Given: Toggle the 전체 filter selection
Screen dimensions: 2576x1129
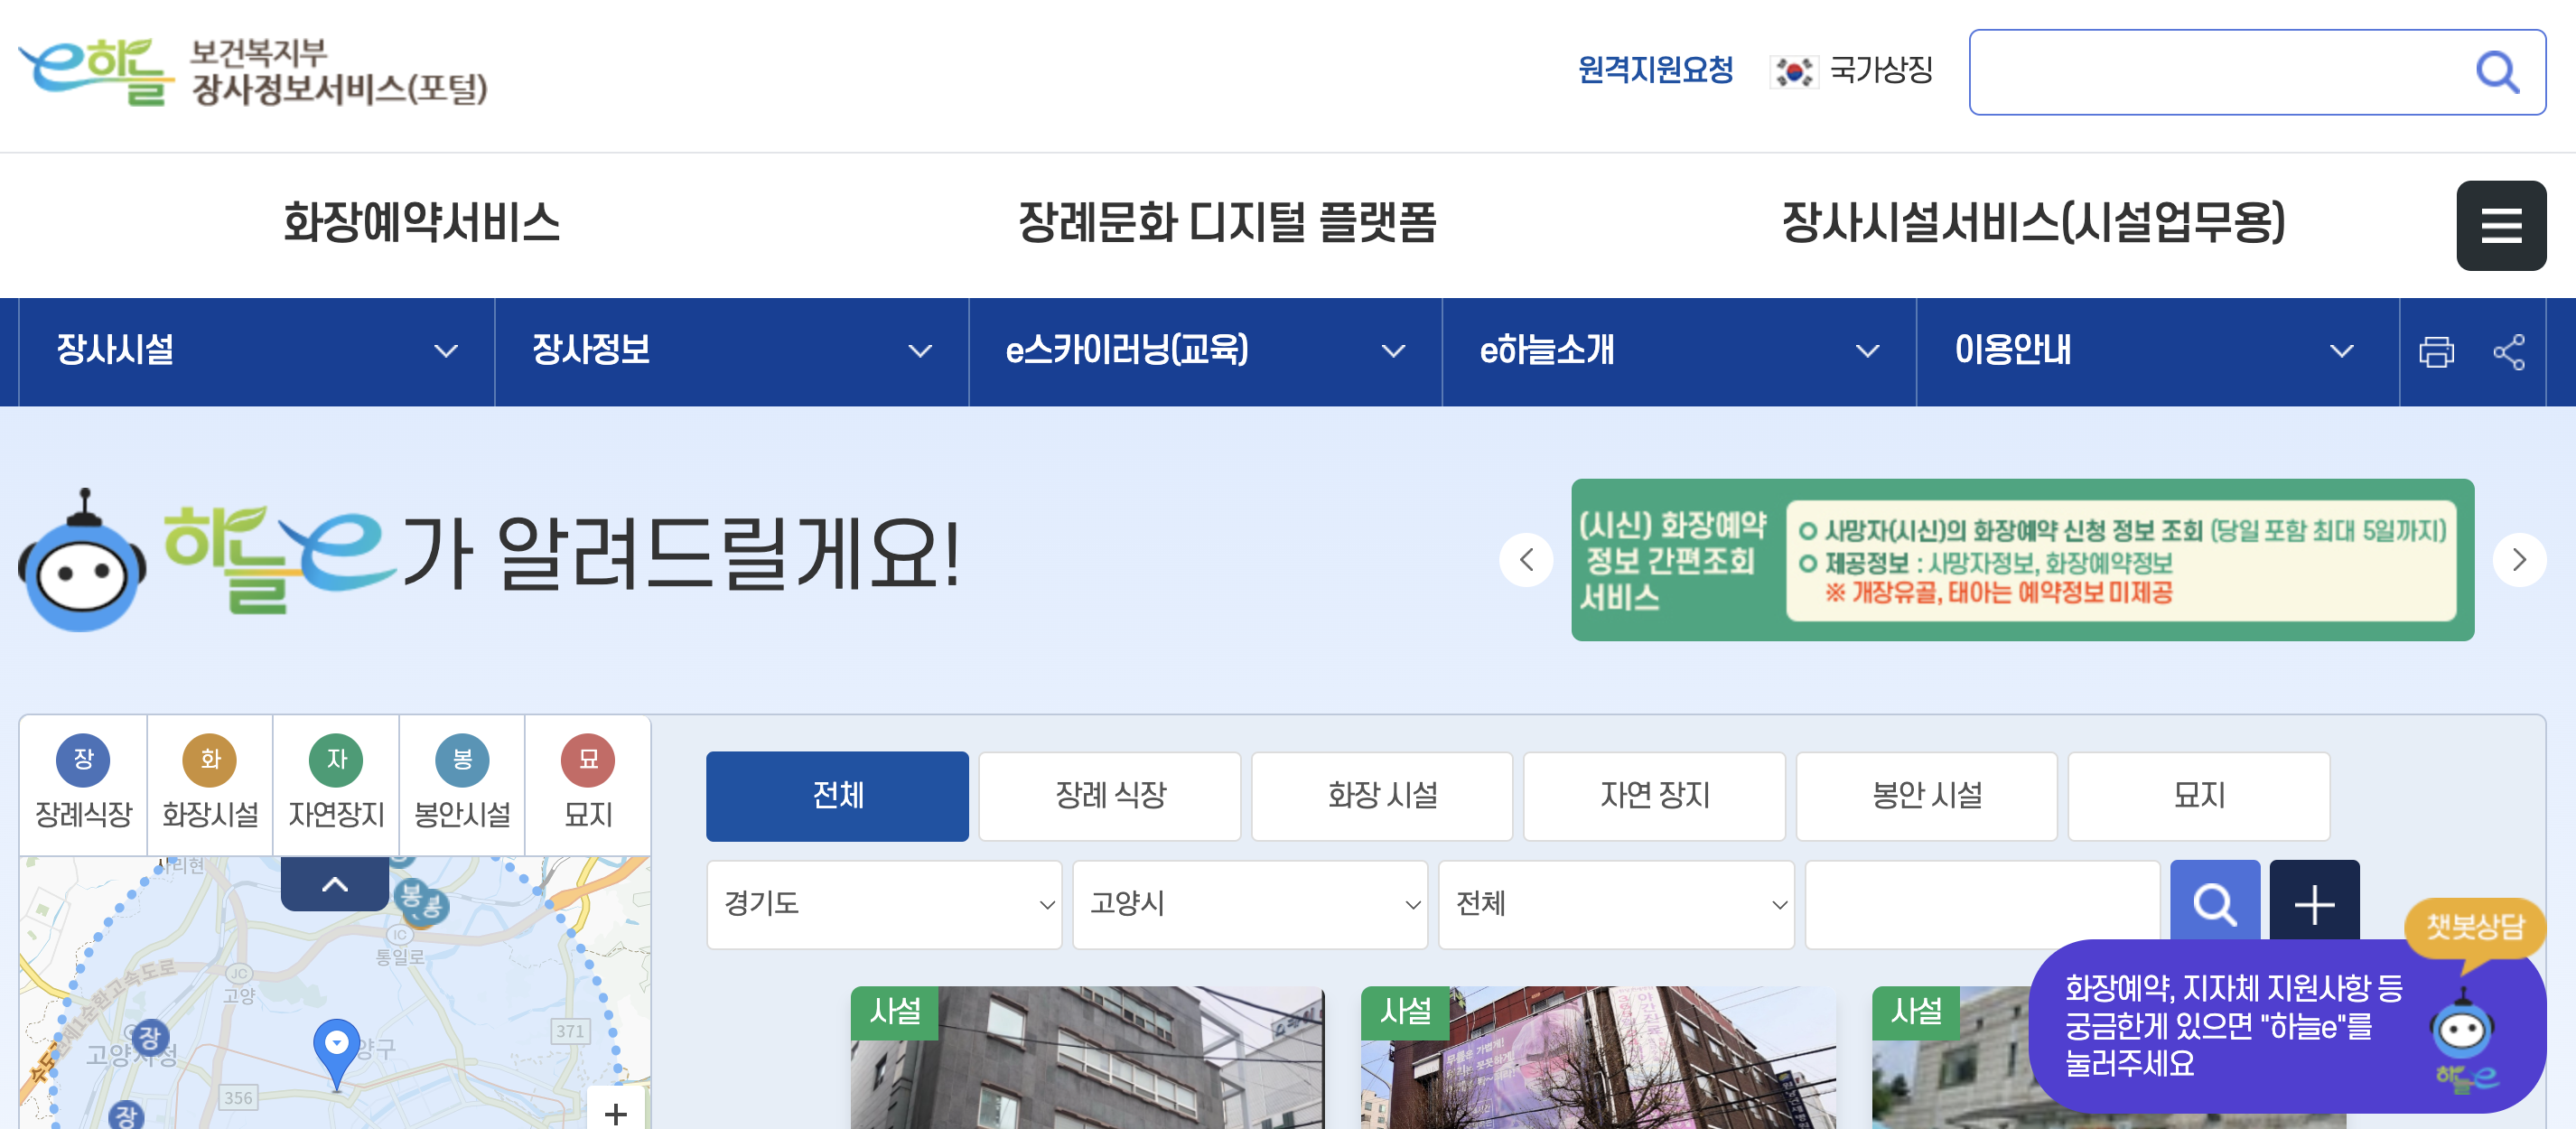Looking at the screenshot, I should tap(837, 795).
